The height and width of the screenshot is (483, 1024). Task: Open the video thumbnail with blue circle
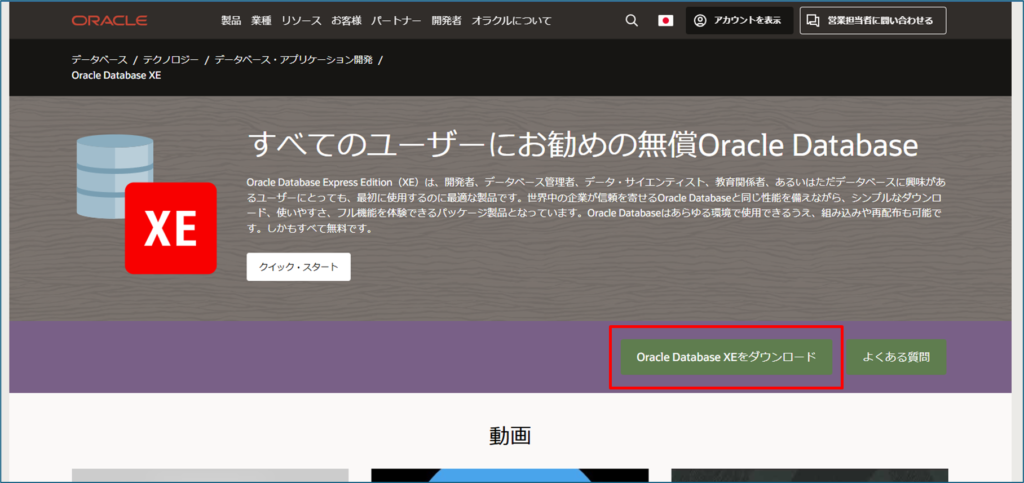pyautogui.click(x=509, y=475)
